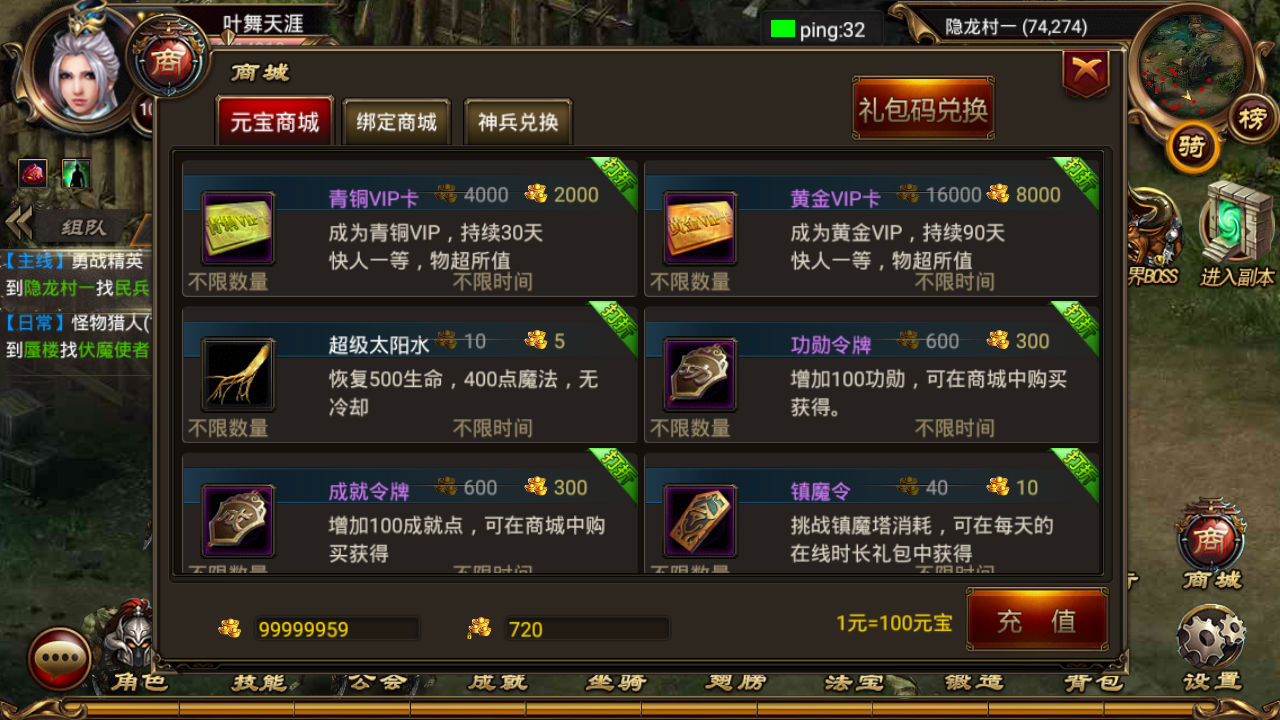The width and height of the screenshot is (1280, 720).
Task: Select the 黄金VIP卡 item icon
Action: [700, 228]
